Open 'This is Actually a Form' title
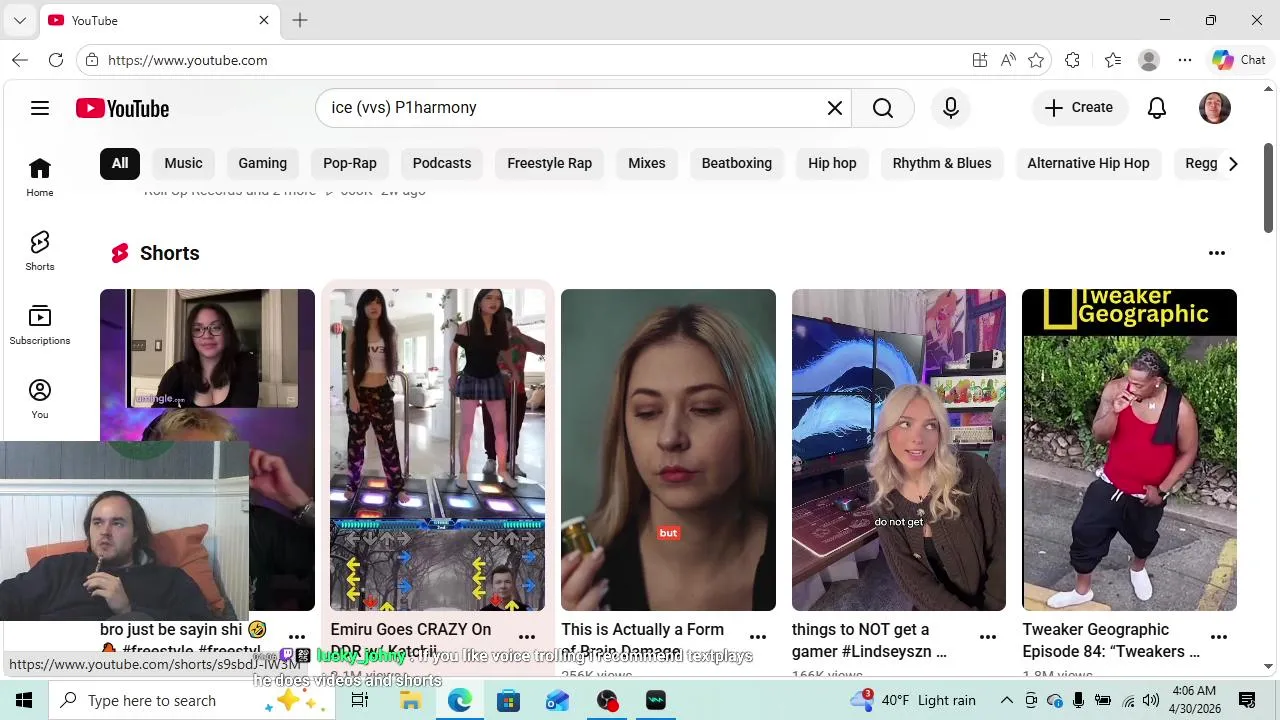 click(642, 640)
